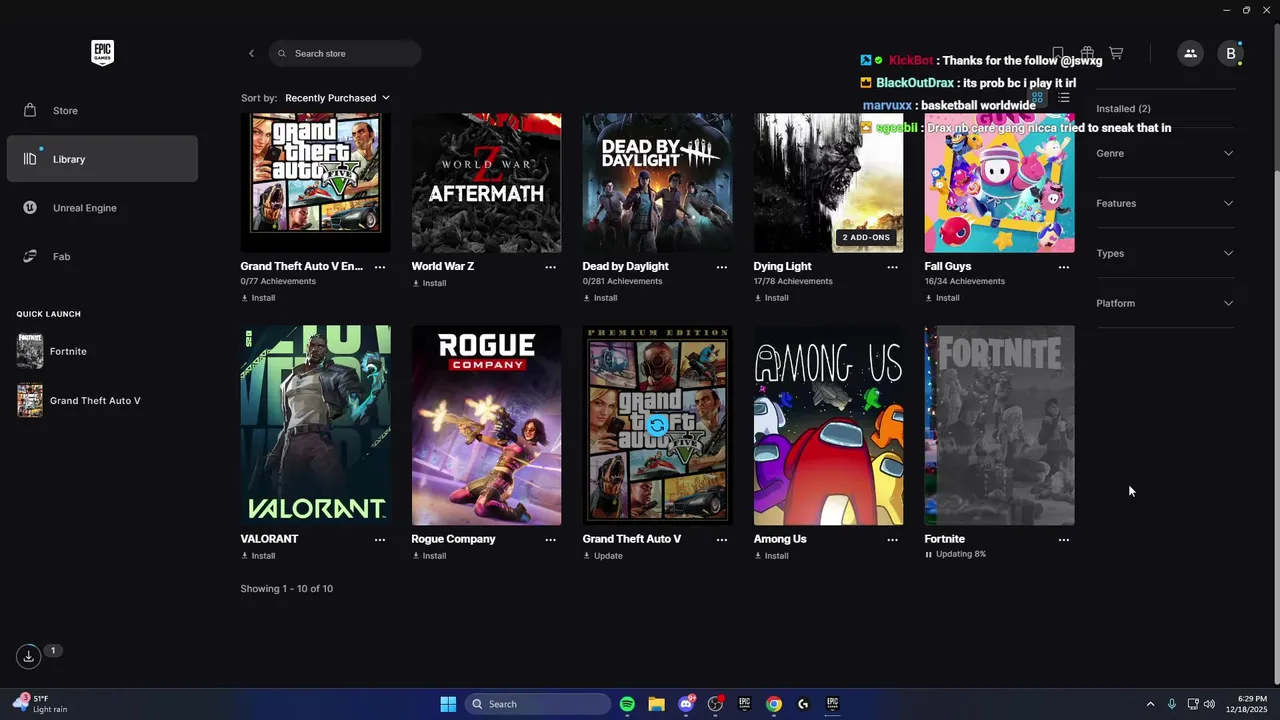
Task: Open Unreal Engine in the sidebar
Action: click(x=102, y=208)
